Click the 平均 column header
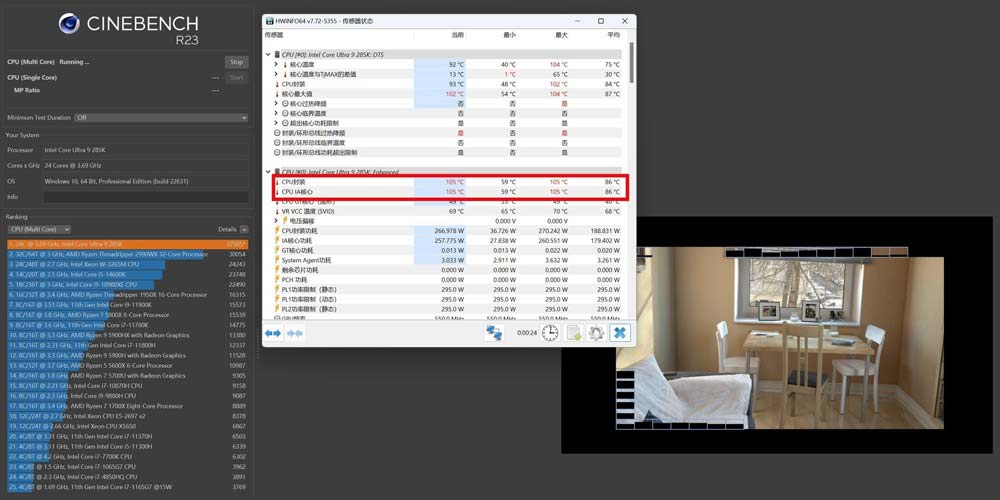The width and height of the screenshot is (1000, 500). [x=613, y=35]
